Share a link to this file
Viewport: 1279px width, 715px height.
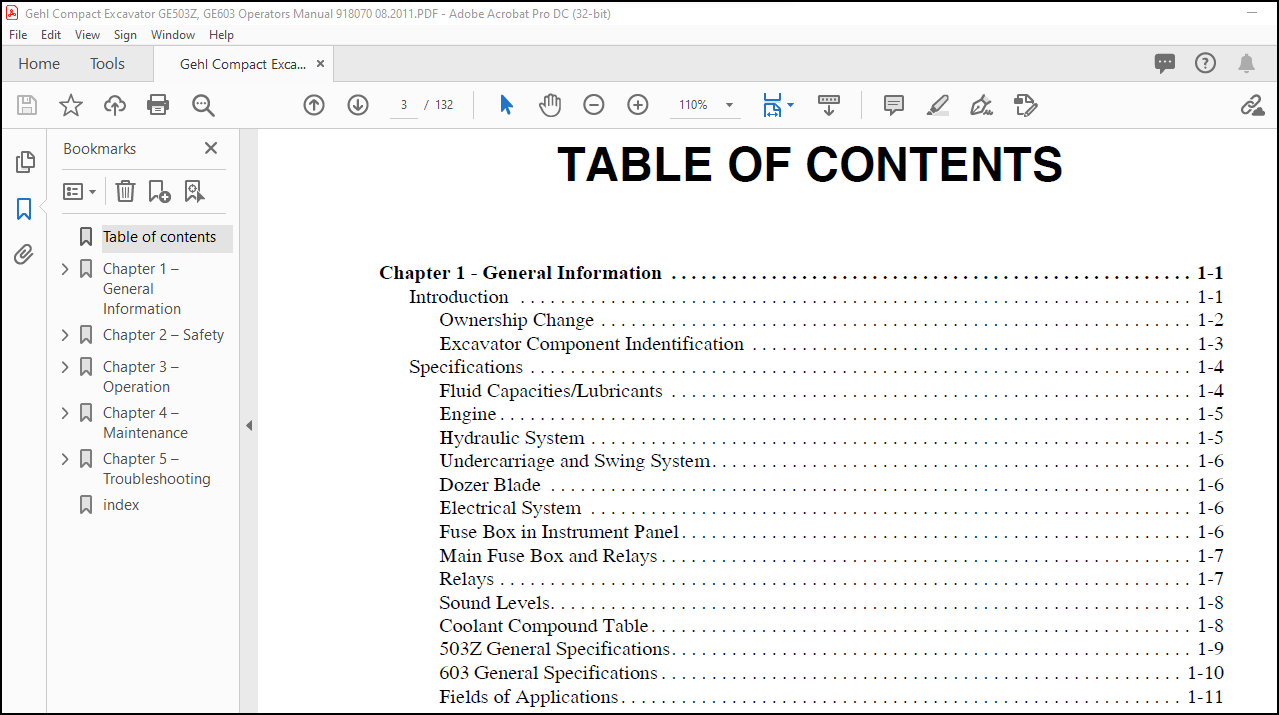[1252, 105]
